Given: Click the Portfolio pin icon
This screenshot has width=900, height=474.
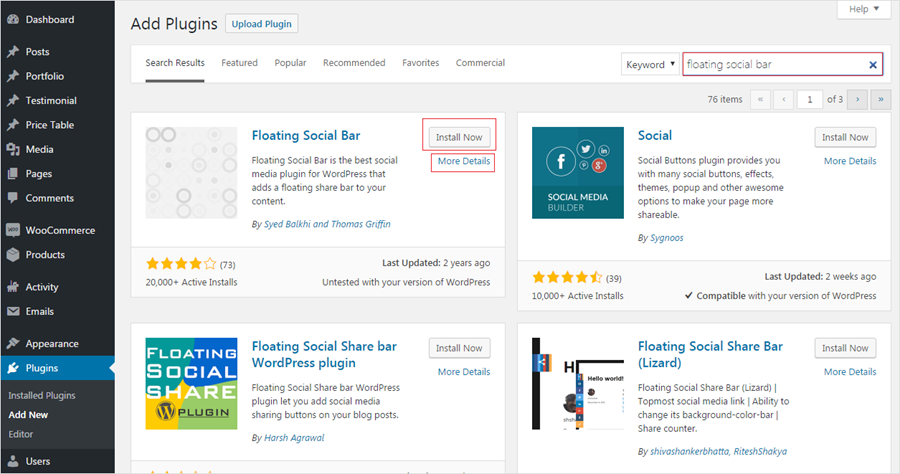Looking at the screenshot, I should 13,76.
